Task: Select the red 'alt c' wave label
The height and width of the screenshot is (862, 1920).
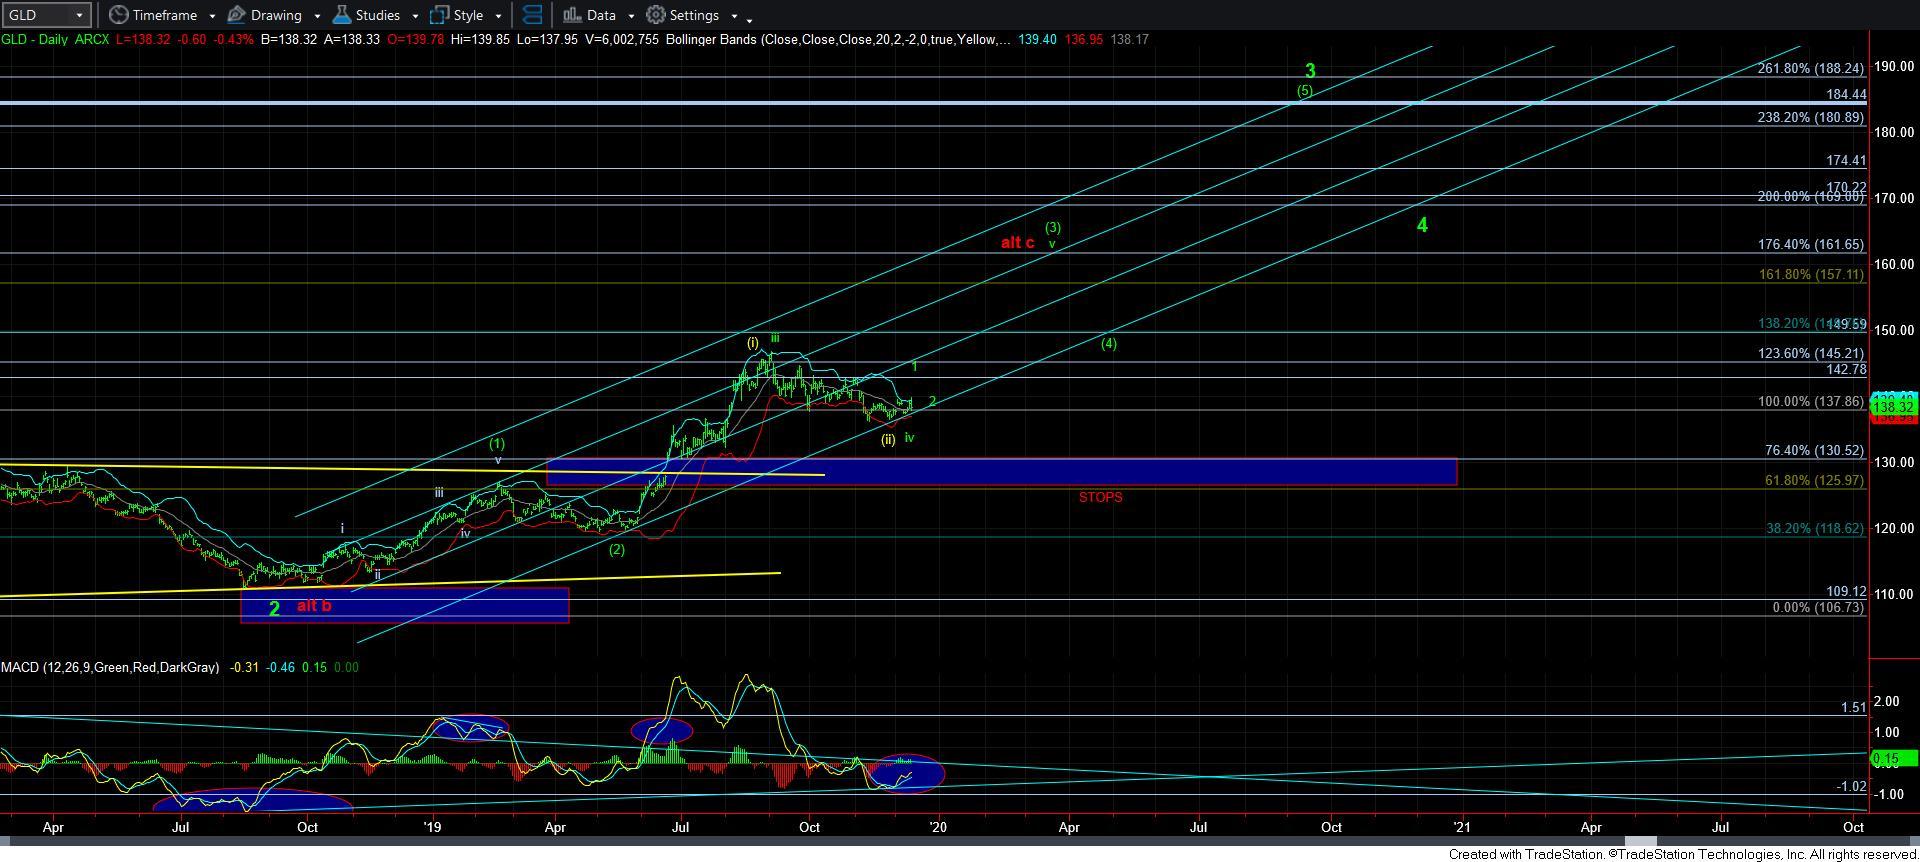Action: coord(1017,243)
